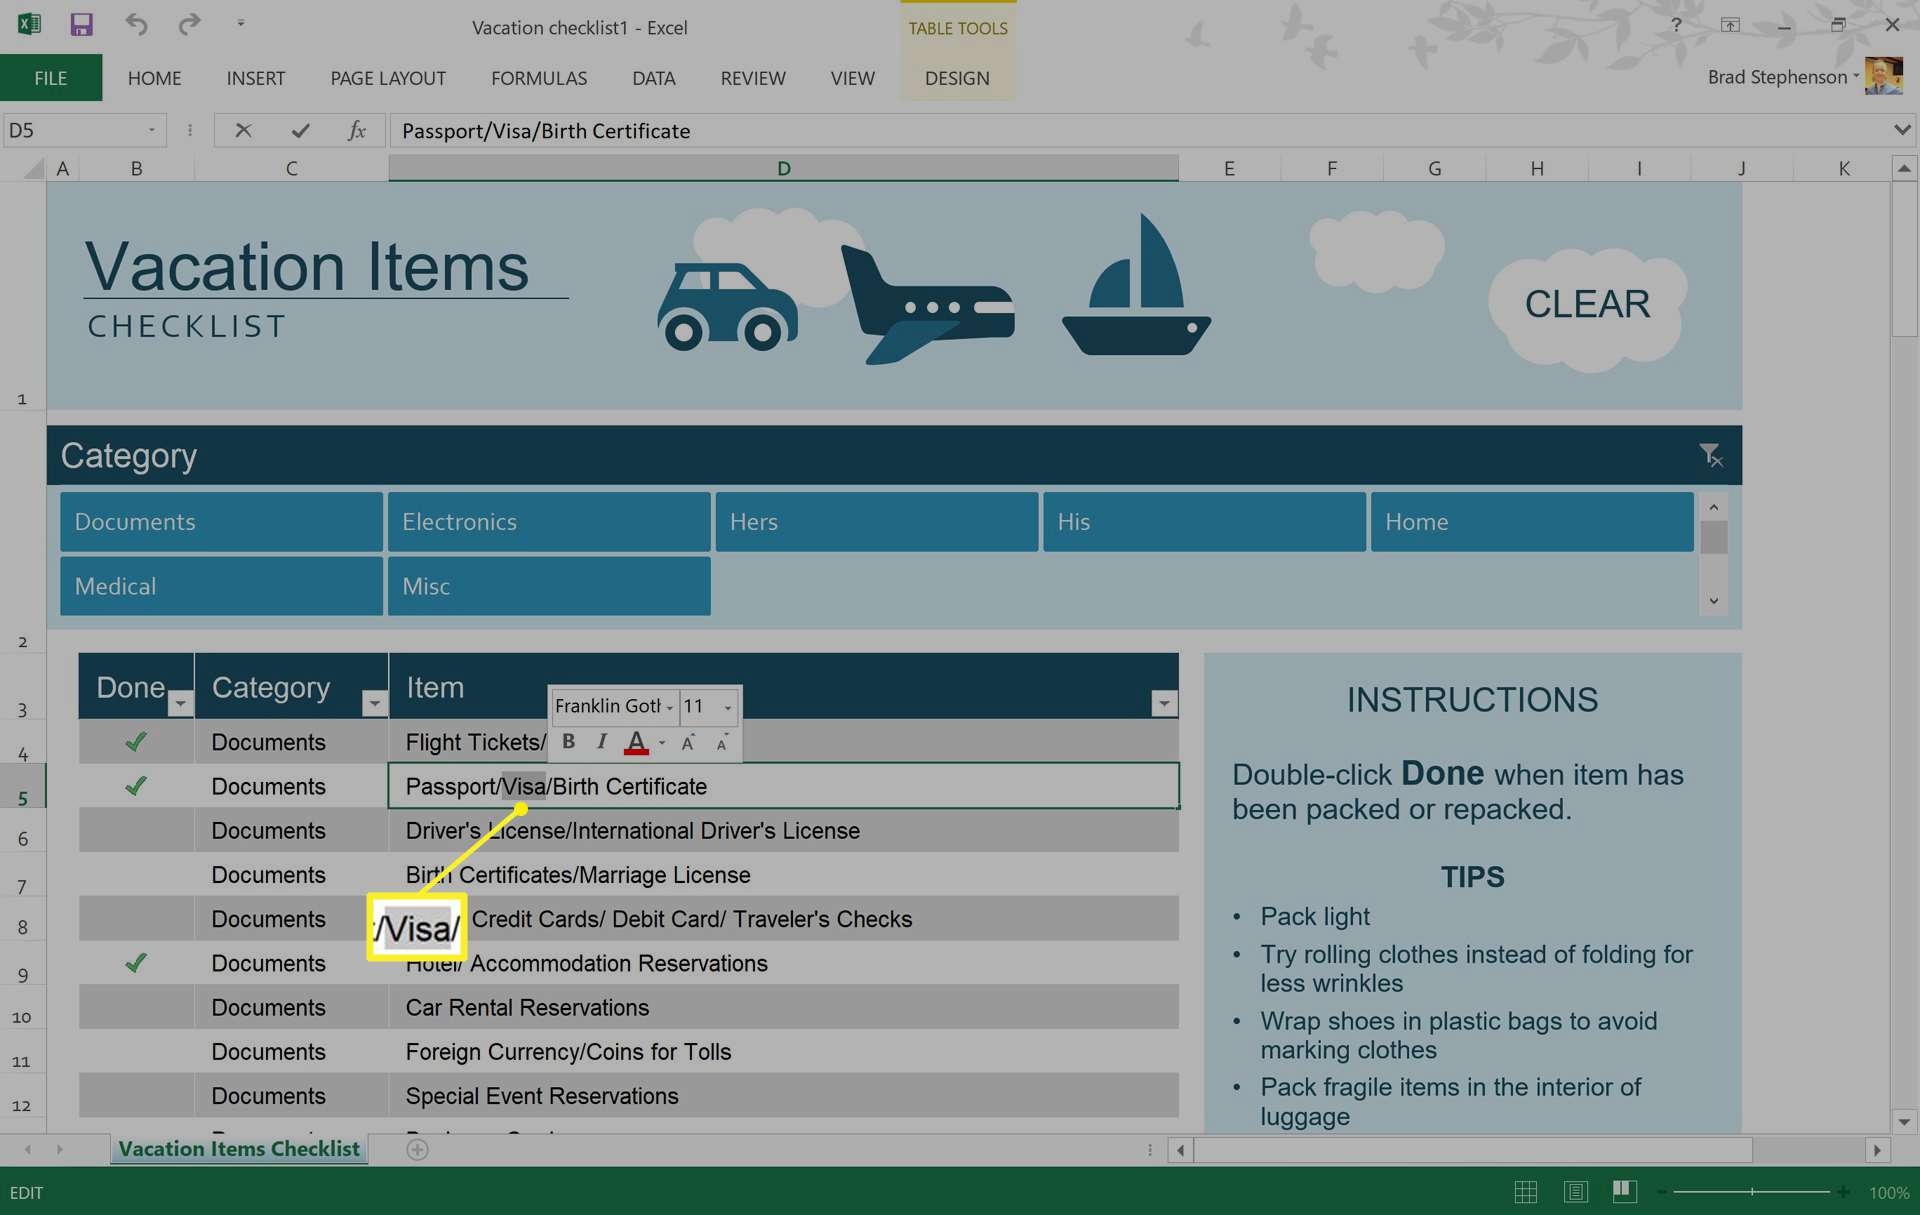This screenshot has height=1215, width=1920.
Task: Toggle Bold in the mini toolbar
Action: coord(568,742)
